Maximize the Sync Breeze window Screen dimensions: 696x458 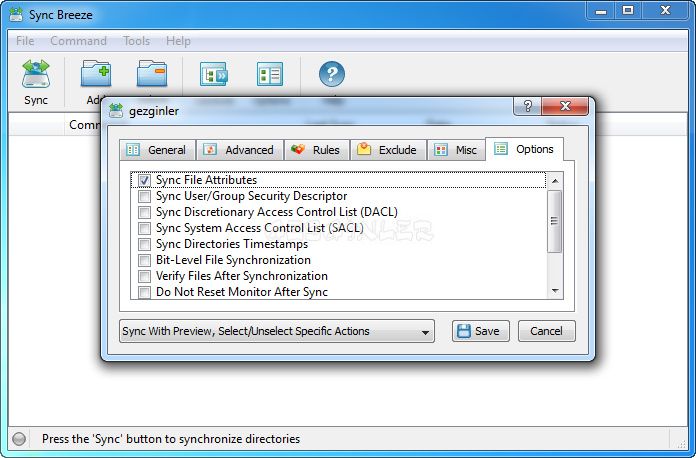[628, 11]
